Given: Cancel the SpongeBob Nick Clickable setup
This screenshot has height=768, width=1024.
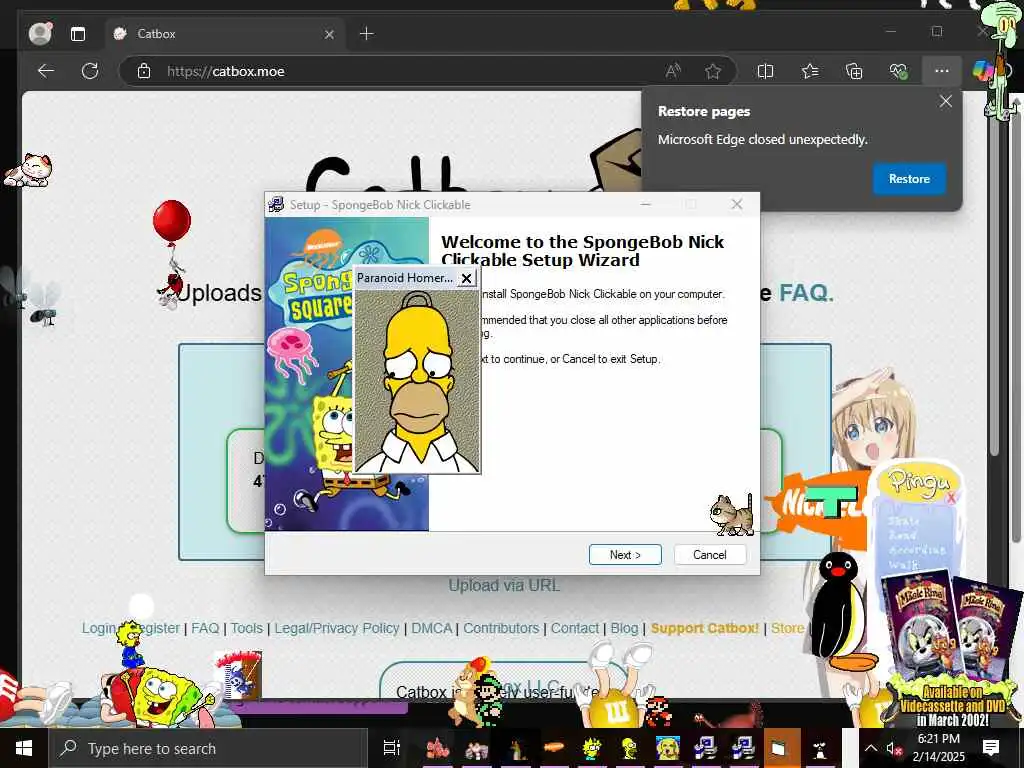Looking at the screenshot, I should click(709, 554).
